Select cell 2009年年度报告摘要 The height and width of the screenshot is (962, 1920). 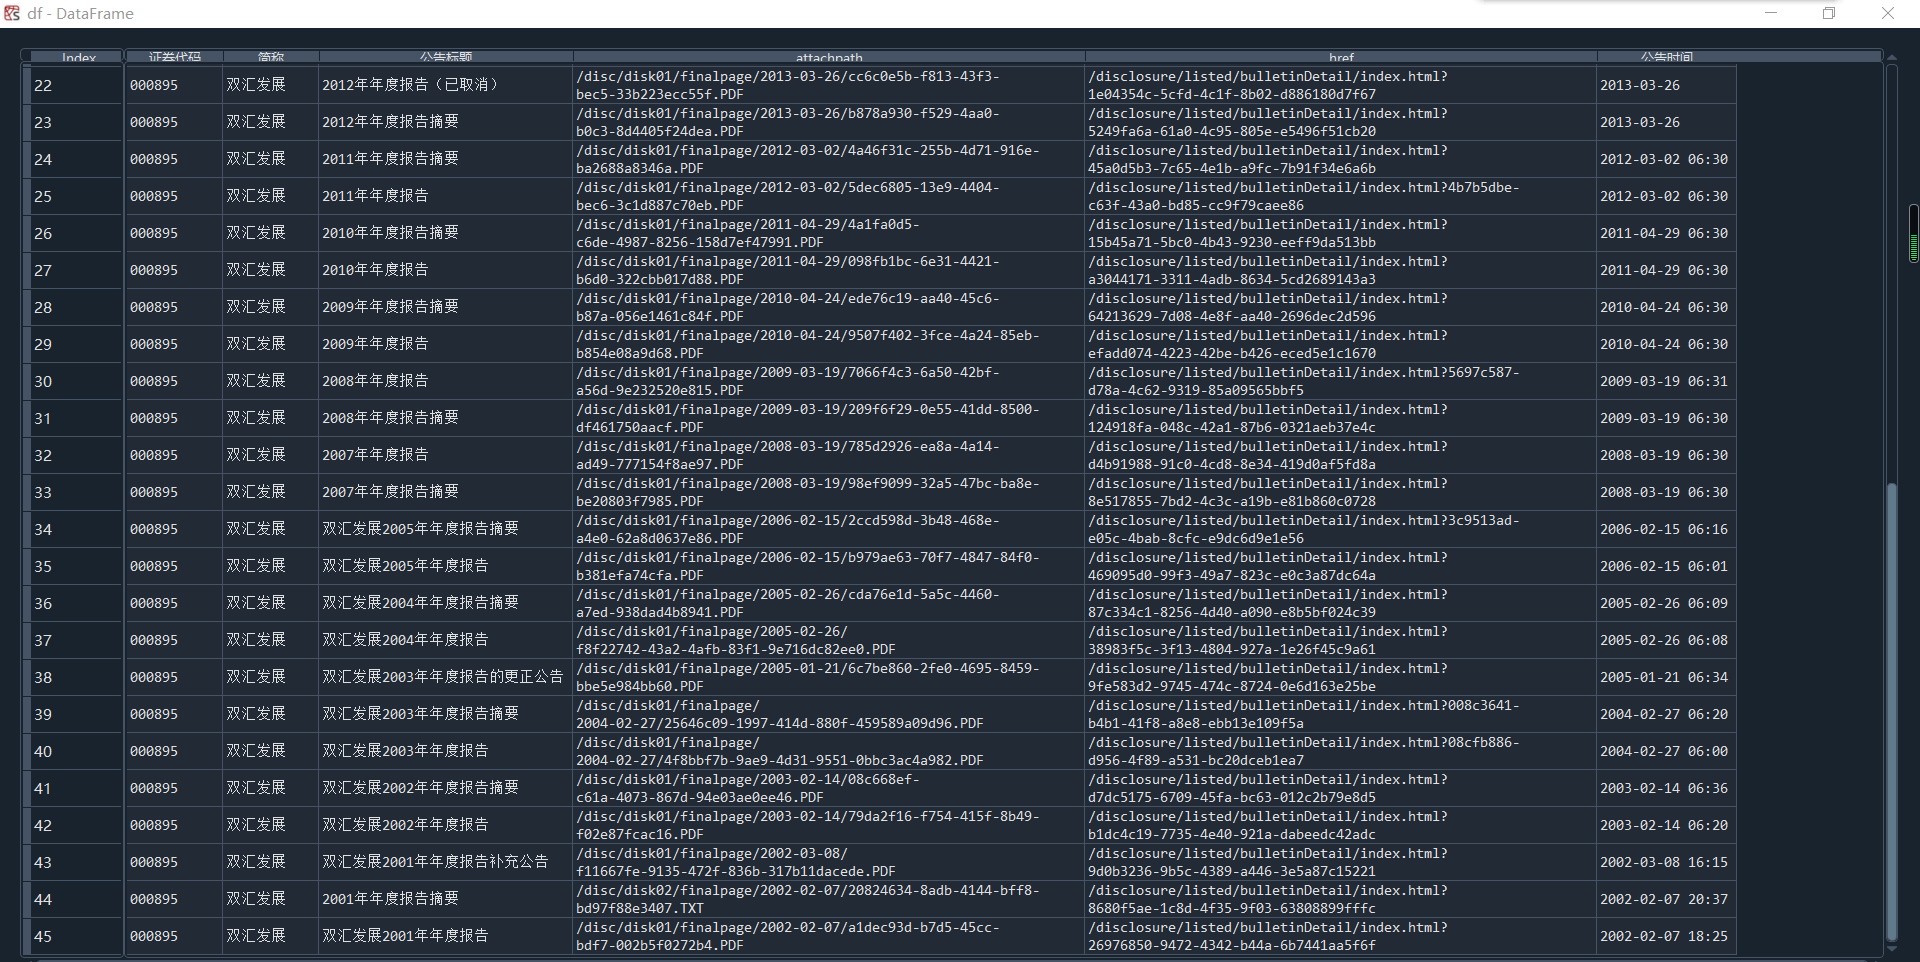(446, 307)
